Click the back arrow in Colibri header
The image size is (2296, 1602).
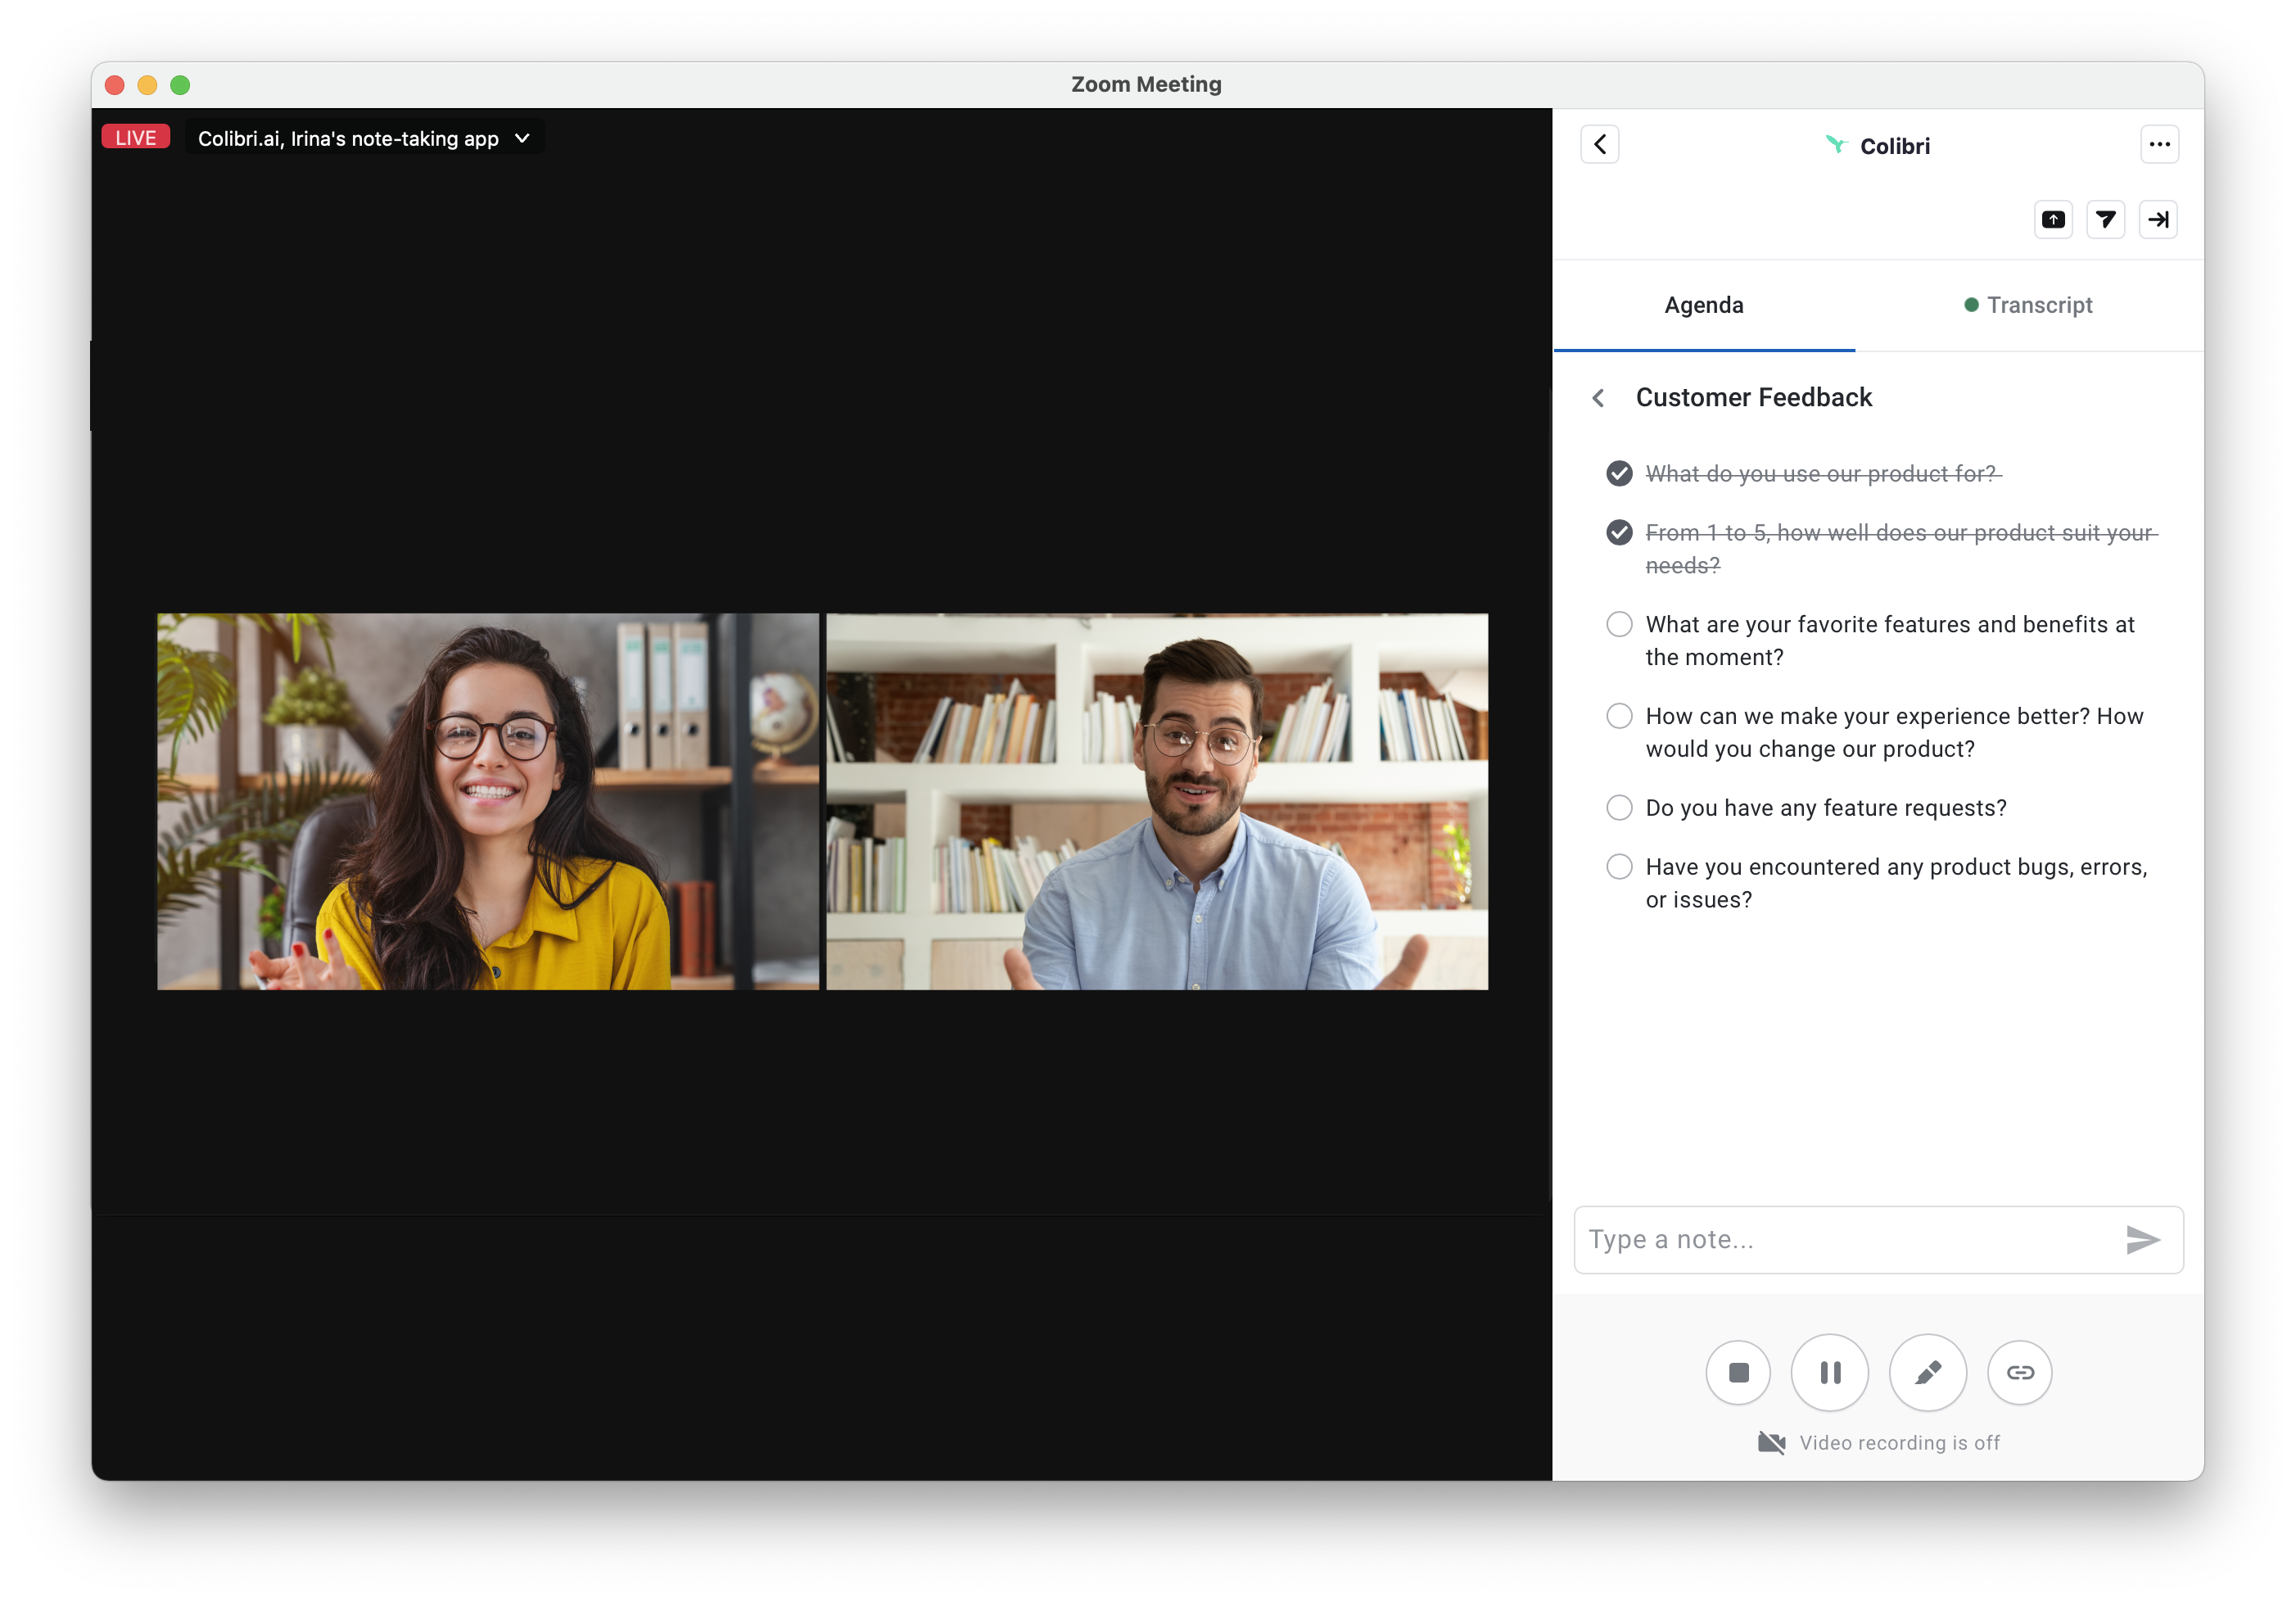click(1599, 145)
